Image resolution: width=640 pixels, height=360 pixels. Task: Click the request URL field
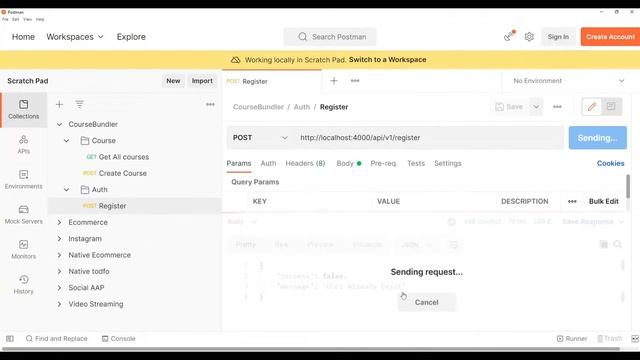[x=429, y=138]
